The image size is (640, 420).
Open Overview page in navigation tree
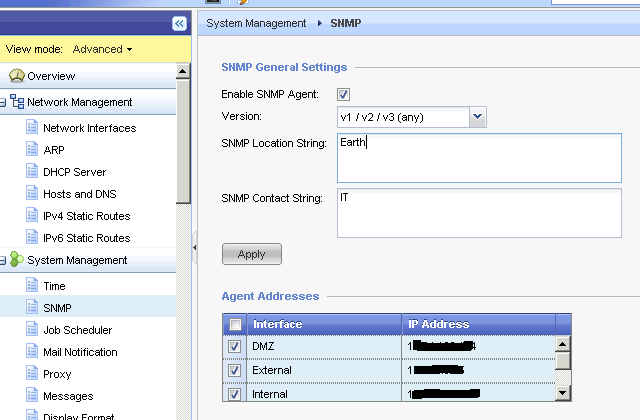51,76
